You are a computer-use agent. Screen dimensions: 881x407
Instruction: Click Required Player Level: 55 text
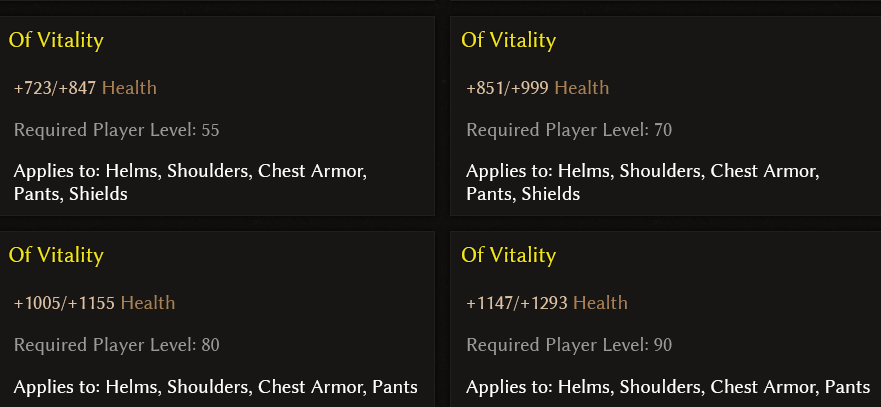point(116,130)
